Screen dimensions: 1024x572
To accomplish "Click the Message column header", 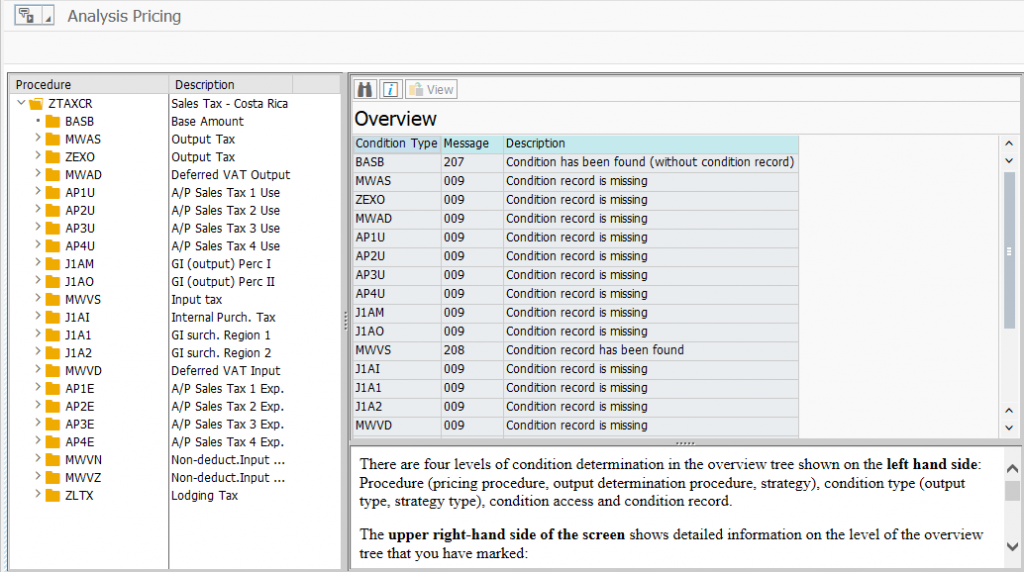I will coord(472,143).
